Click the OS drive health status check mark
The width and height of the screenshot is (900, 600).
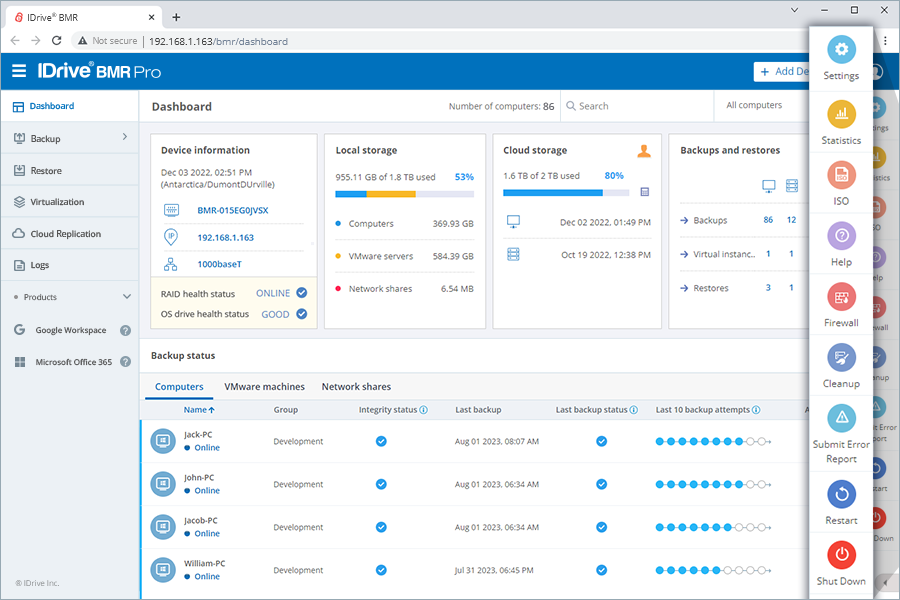point(301,314)
